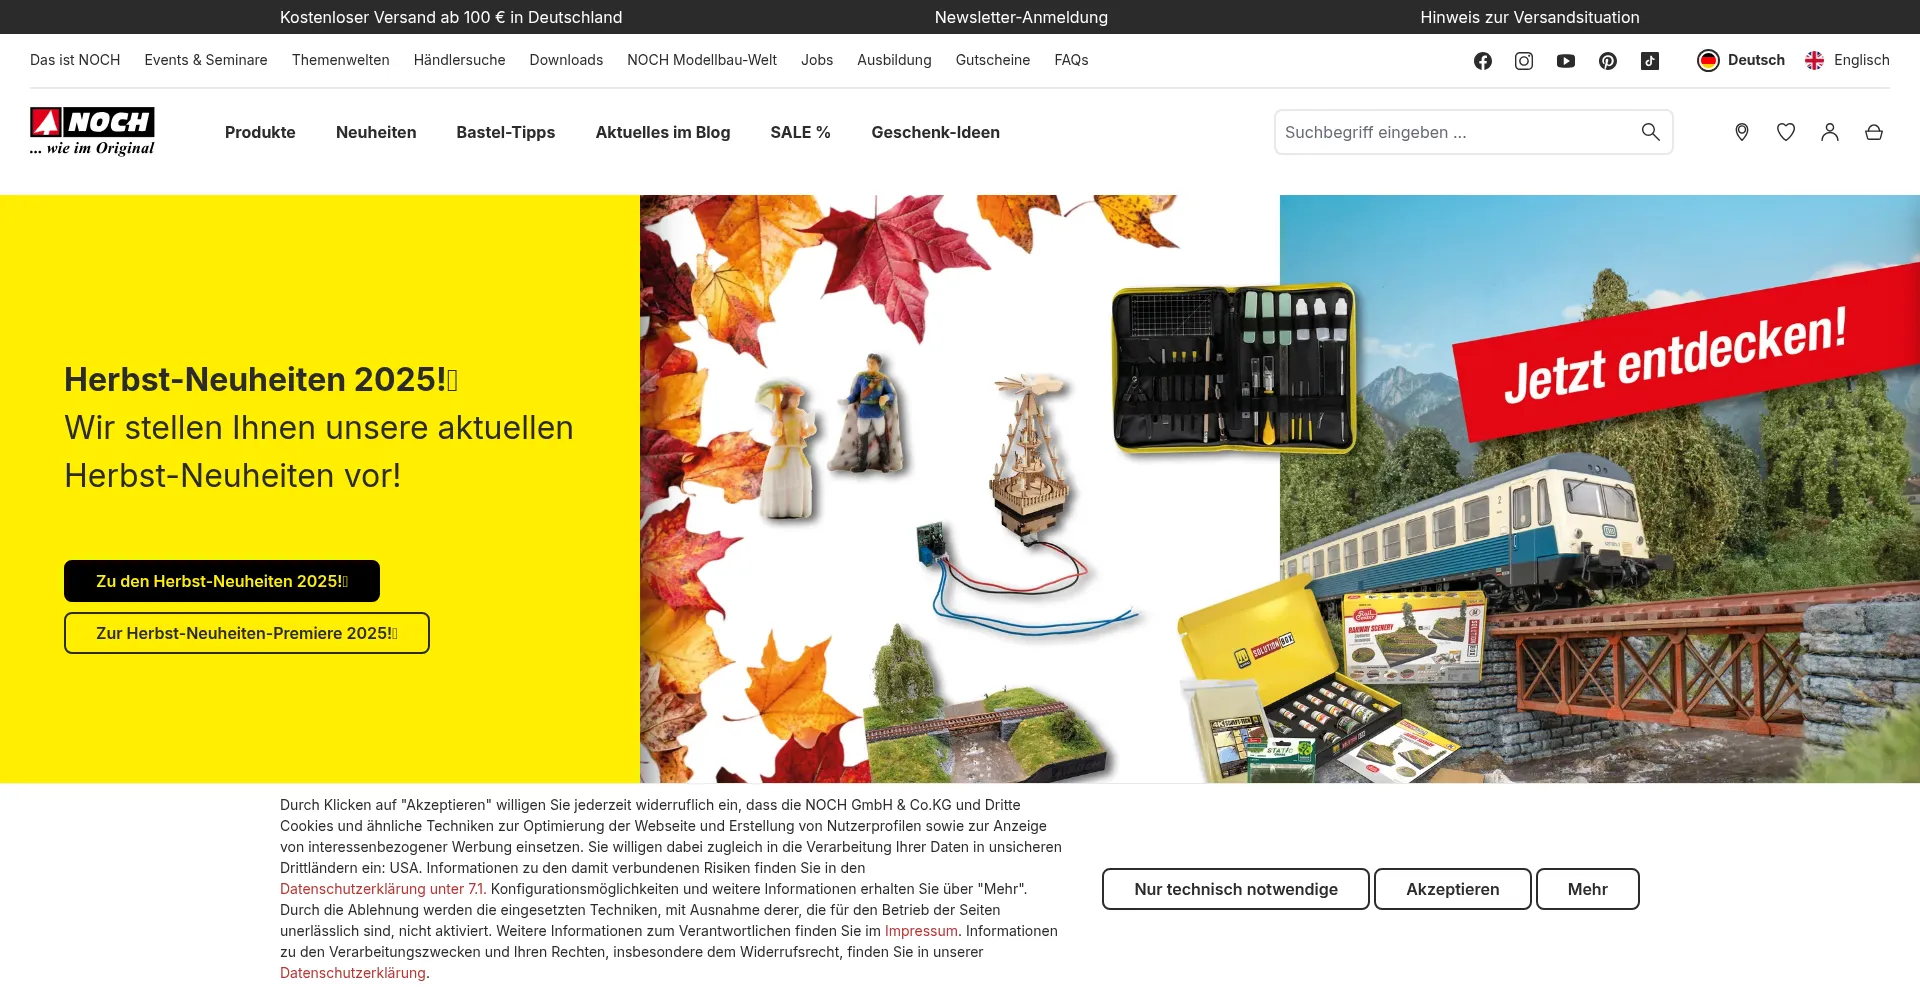The width and height of the screenshot is (1920, 993).
Task: Open the user account icon
Action: pyautogui.click(x=1830, y=132)
